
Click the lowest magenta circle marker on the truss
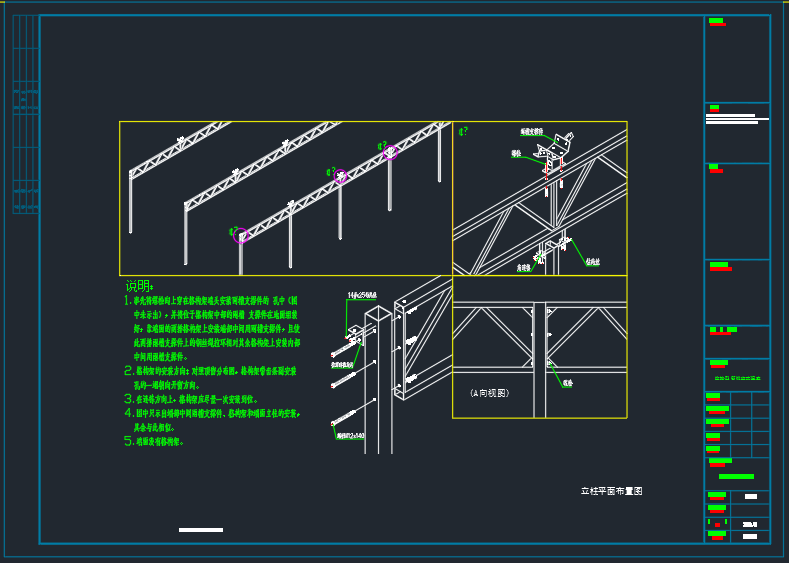point(240,235)
